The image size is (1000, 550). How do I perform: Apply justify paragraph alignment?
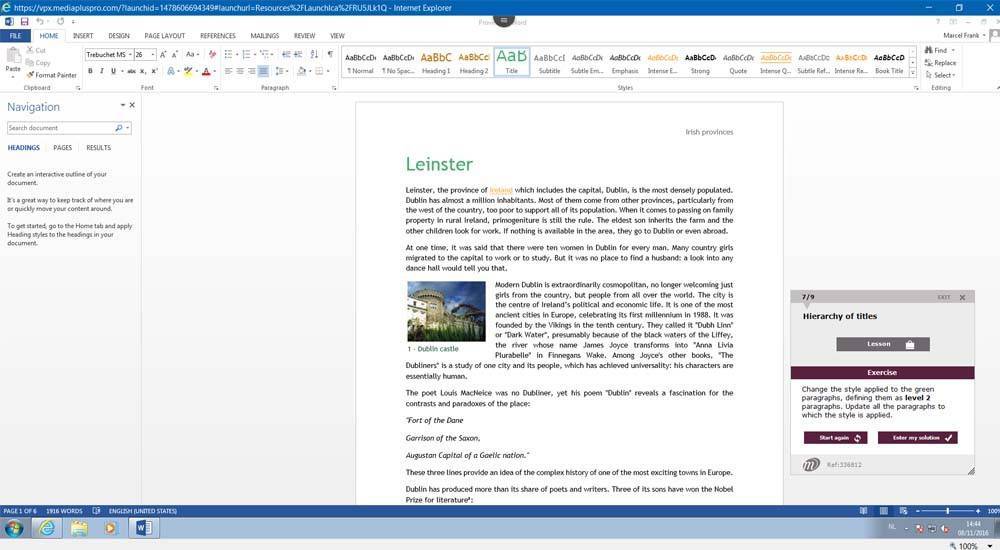[263, 71]
